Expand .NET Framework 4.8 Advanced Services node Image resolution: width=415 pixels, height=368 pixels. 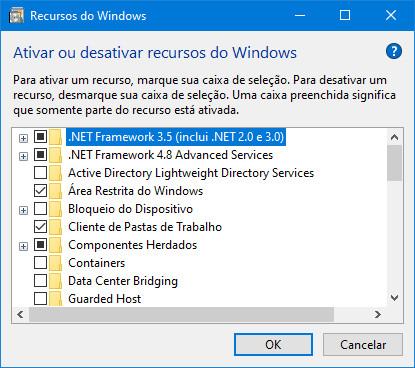[23, 156]
